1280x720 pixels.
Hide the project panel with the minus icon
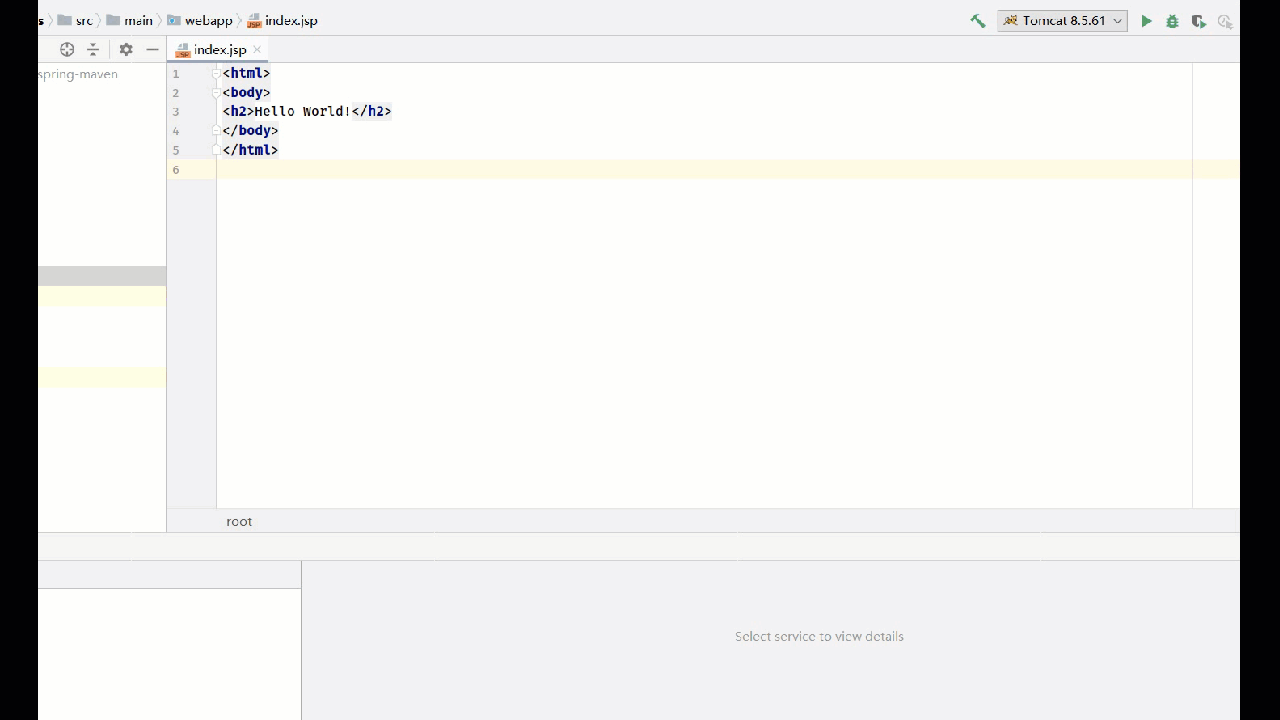(152, 49)
